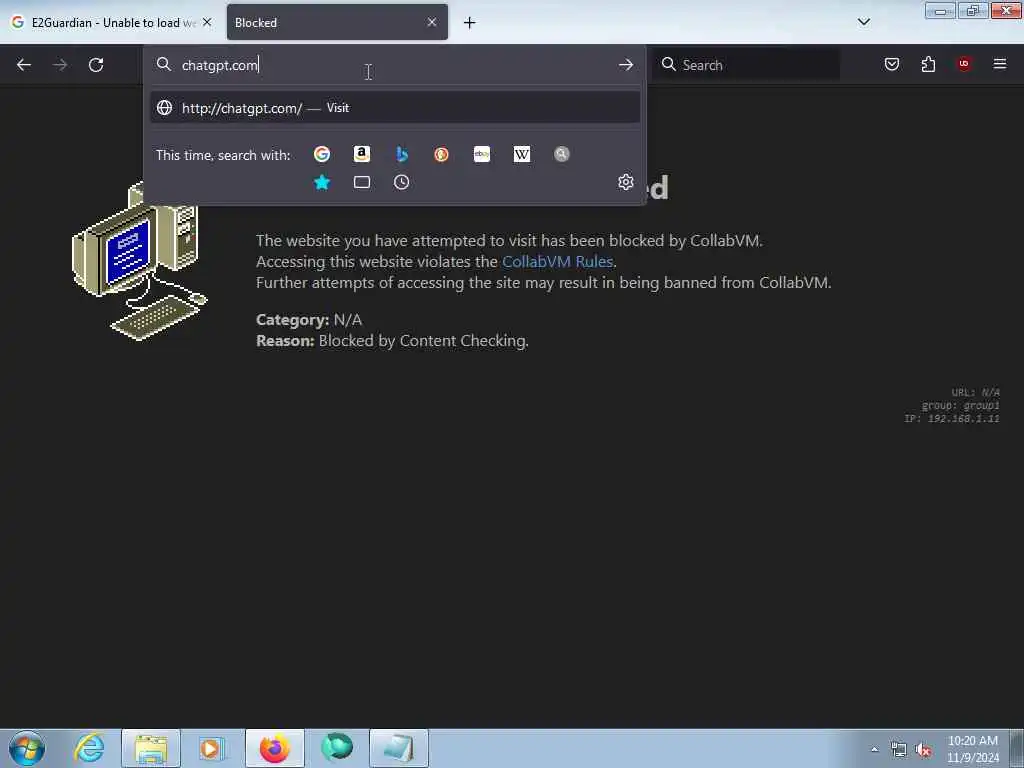Screen dimensions: 1024x768
Task: Open Firefox application hamburger menu
Action: (x=1000, y=64)
